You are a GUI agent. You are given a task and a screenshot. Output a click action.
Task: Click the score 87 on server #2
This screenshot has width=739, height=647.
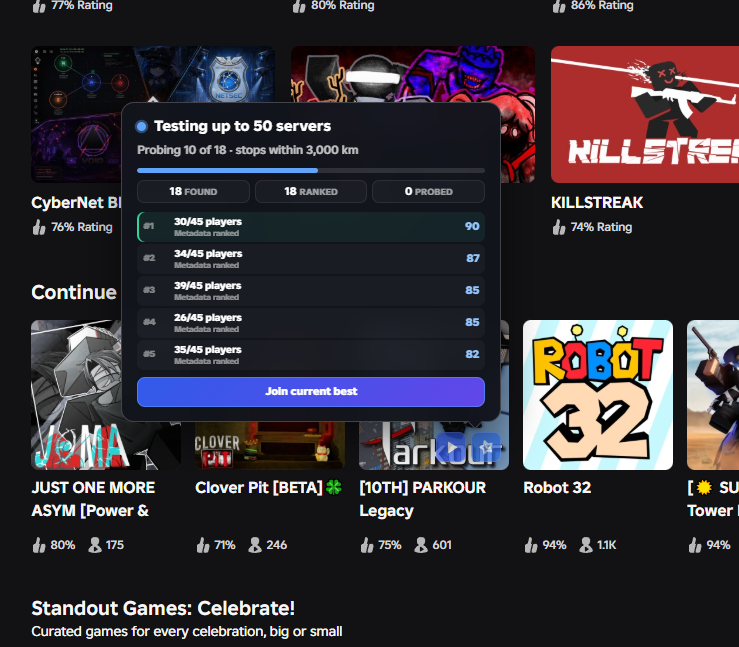pyautogui.click(x=473, y=258)
